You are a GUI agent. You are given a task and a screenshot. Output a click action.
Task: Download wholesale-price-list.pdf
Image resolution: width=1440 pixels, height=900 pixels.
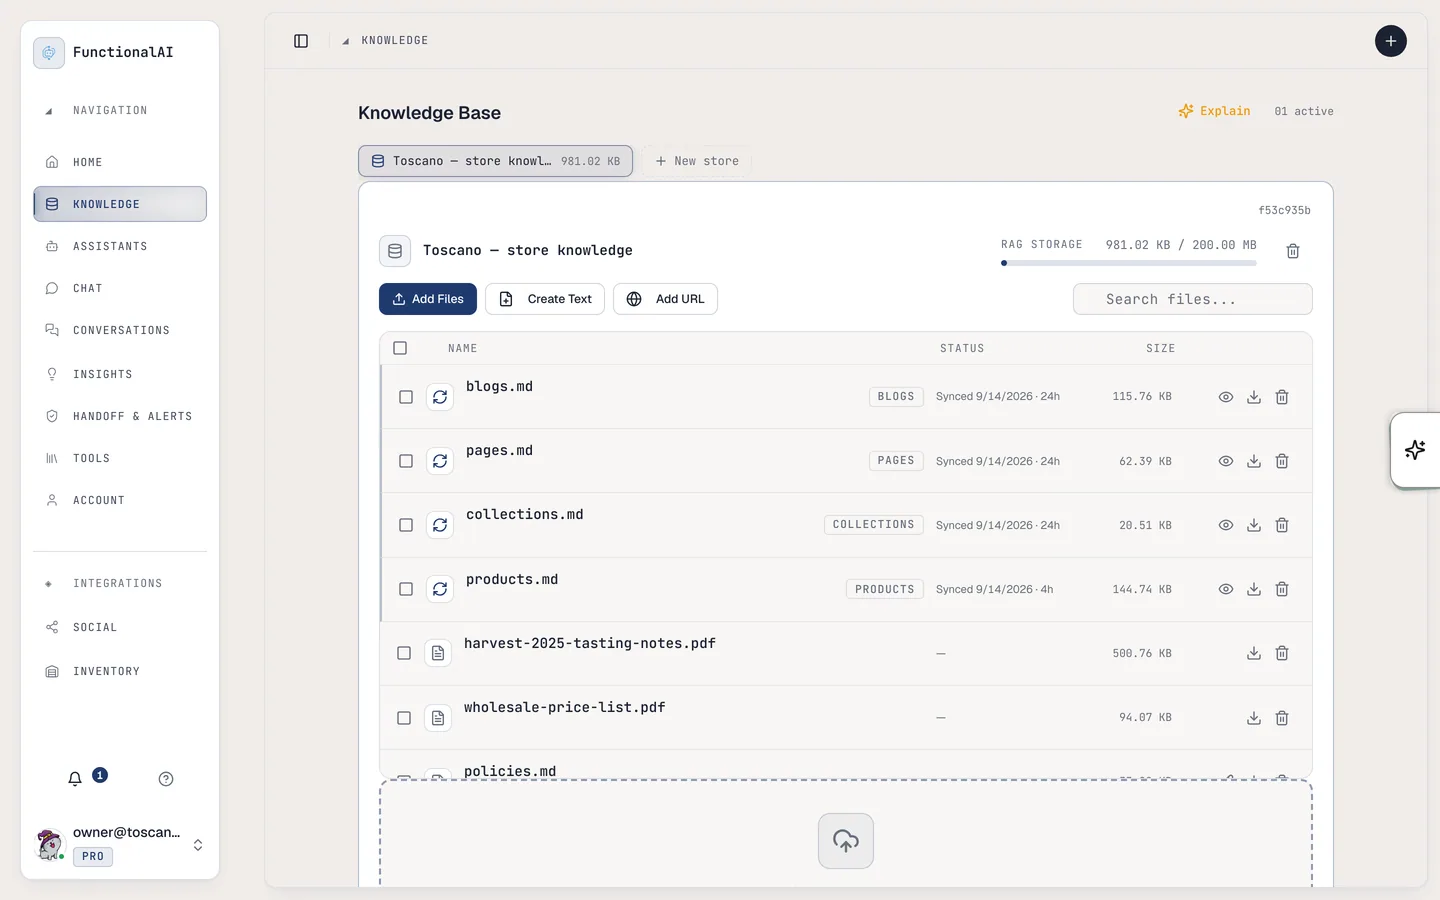(1254, 718)
